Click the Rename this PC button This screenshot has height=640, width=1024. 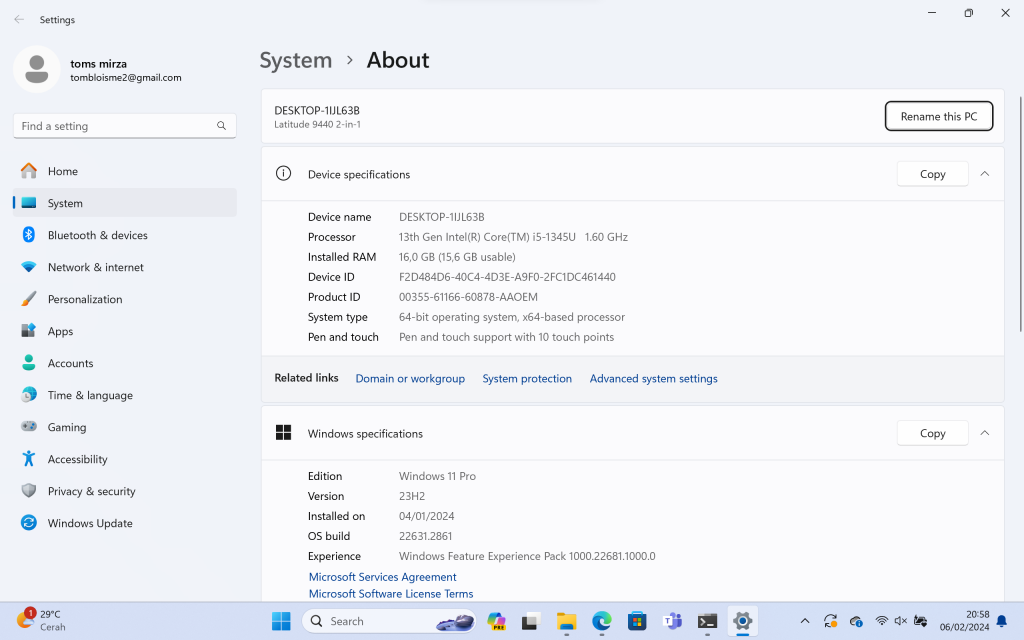(x=938, y=116)
